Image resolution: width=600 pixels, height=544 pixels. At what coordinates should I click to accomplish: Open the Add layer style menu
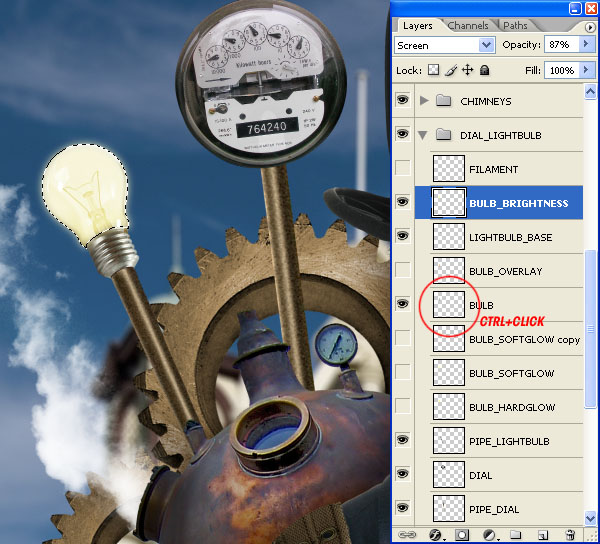coord(435,535)
